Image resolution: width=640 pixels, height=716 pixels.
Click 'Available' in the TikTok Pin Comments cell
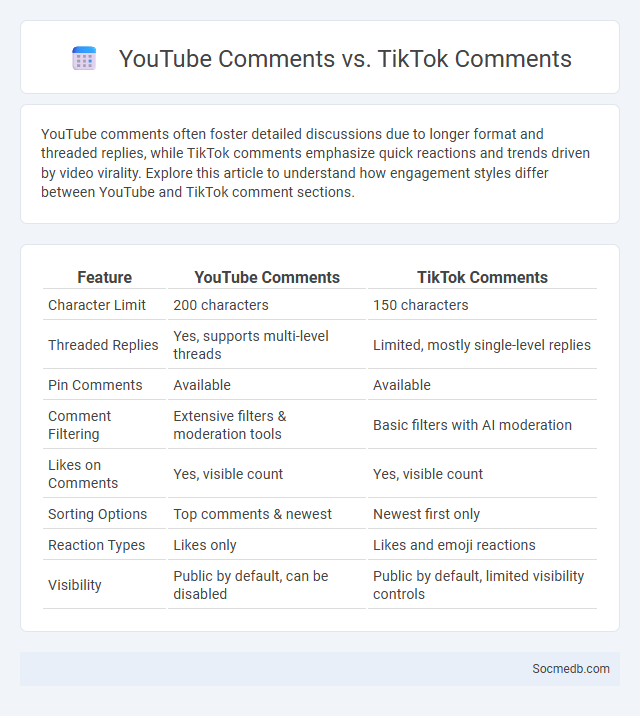click(x=402, y=385)
